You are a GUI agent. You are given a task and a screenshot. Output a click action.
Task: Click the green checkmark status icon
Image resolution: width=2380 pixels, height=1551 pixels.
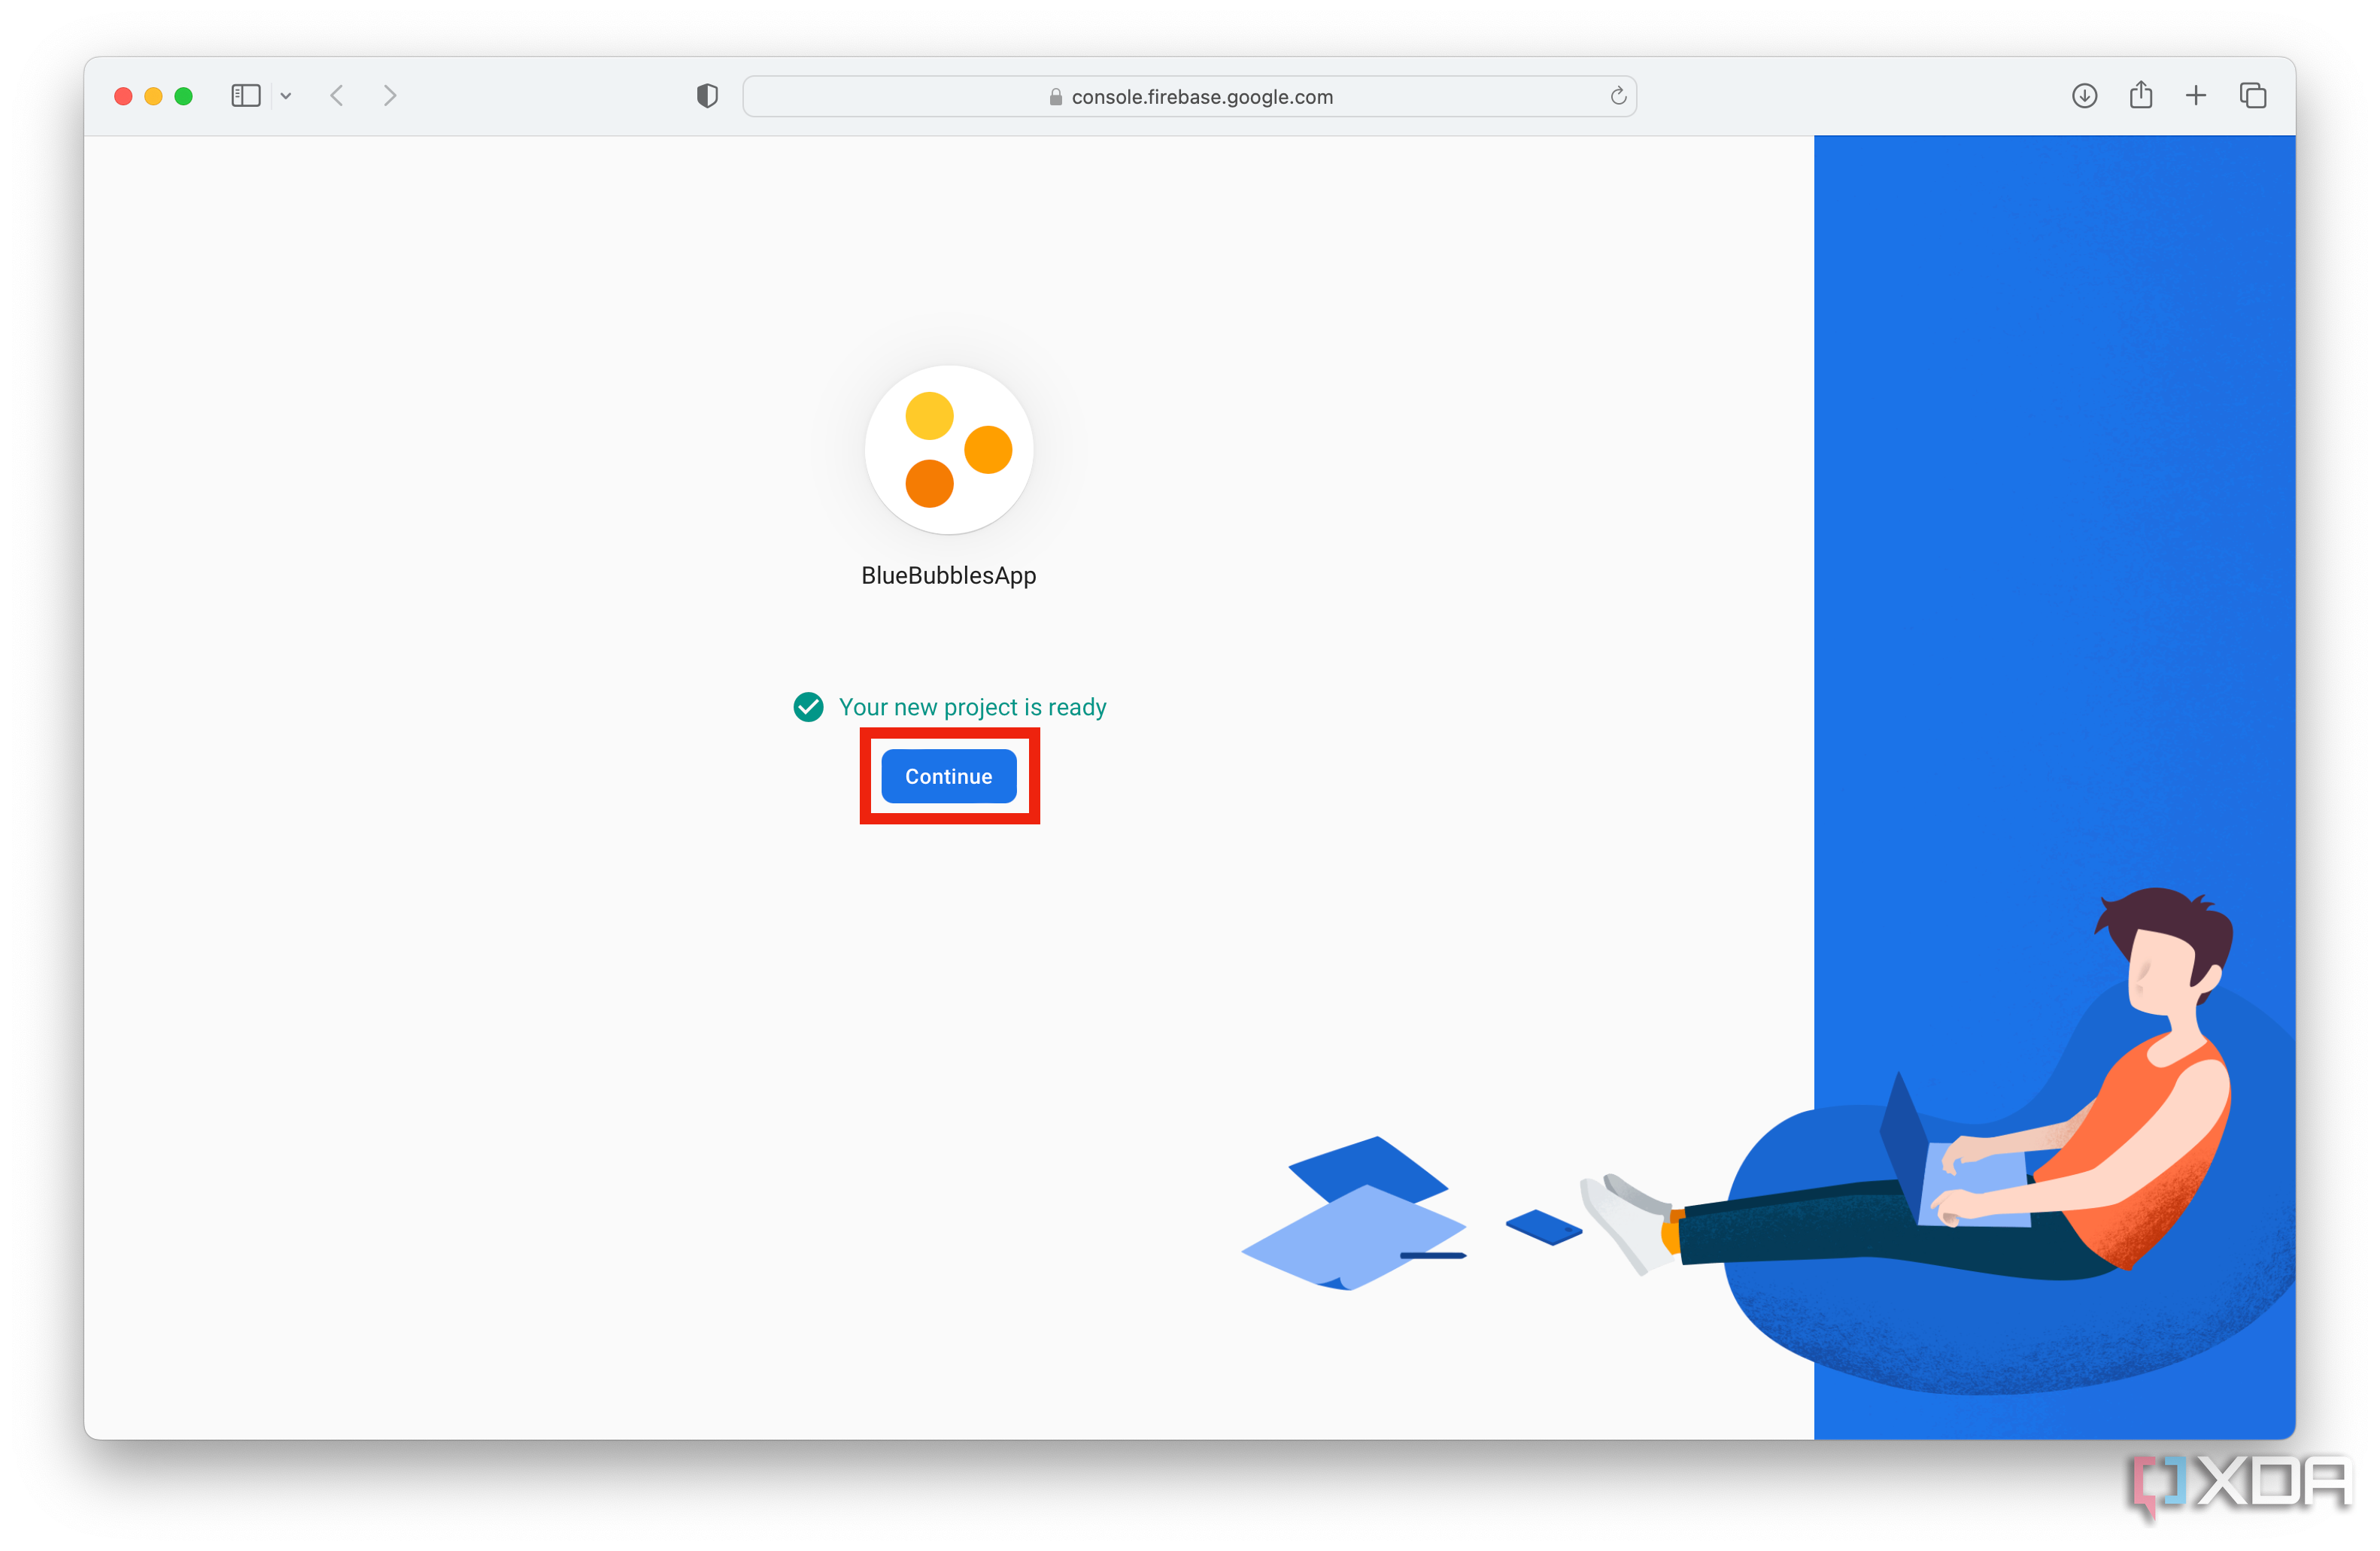coord(808,707)
